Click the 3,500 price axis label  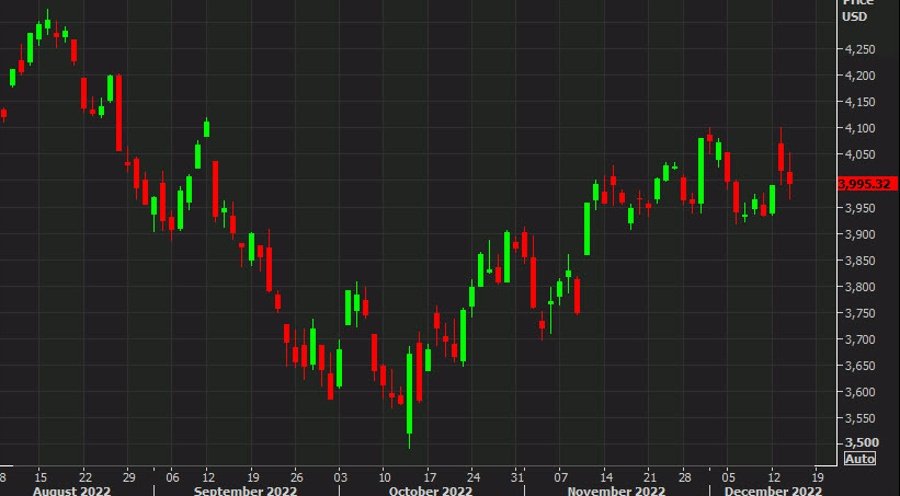[862, 443]
